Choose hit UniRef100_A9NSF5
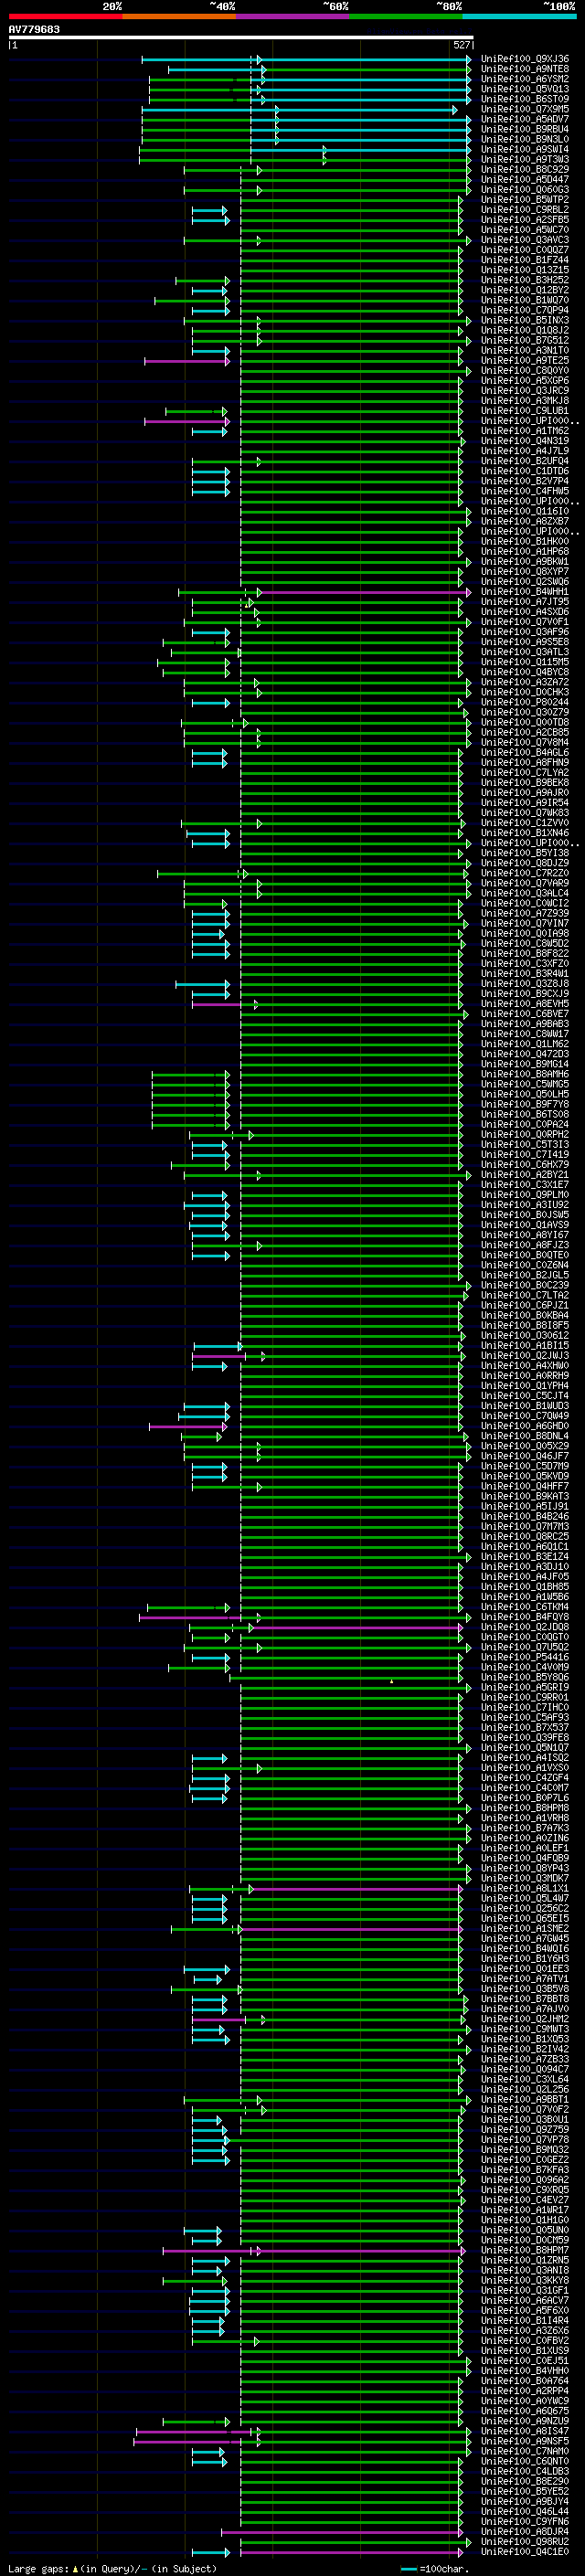The height and width of the screenshot is (2576, 585). 525,2441
